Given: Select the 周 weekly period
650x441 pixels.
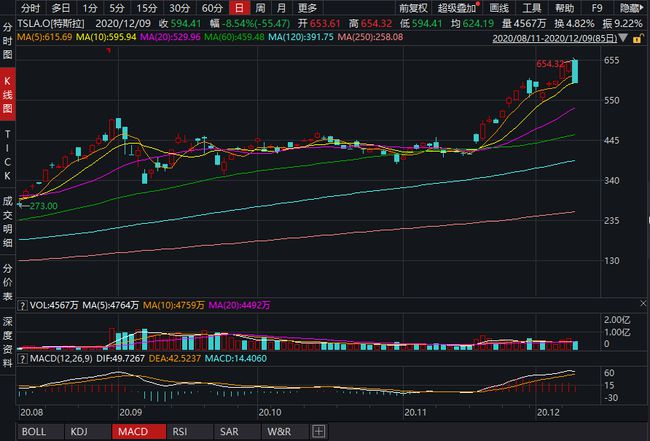Looking at the screenshot, I should [x=260, y=8].
